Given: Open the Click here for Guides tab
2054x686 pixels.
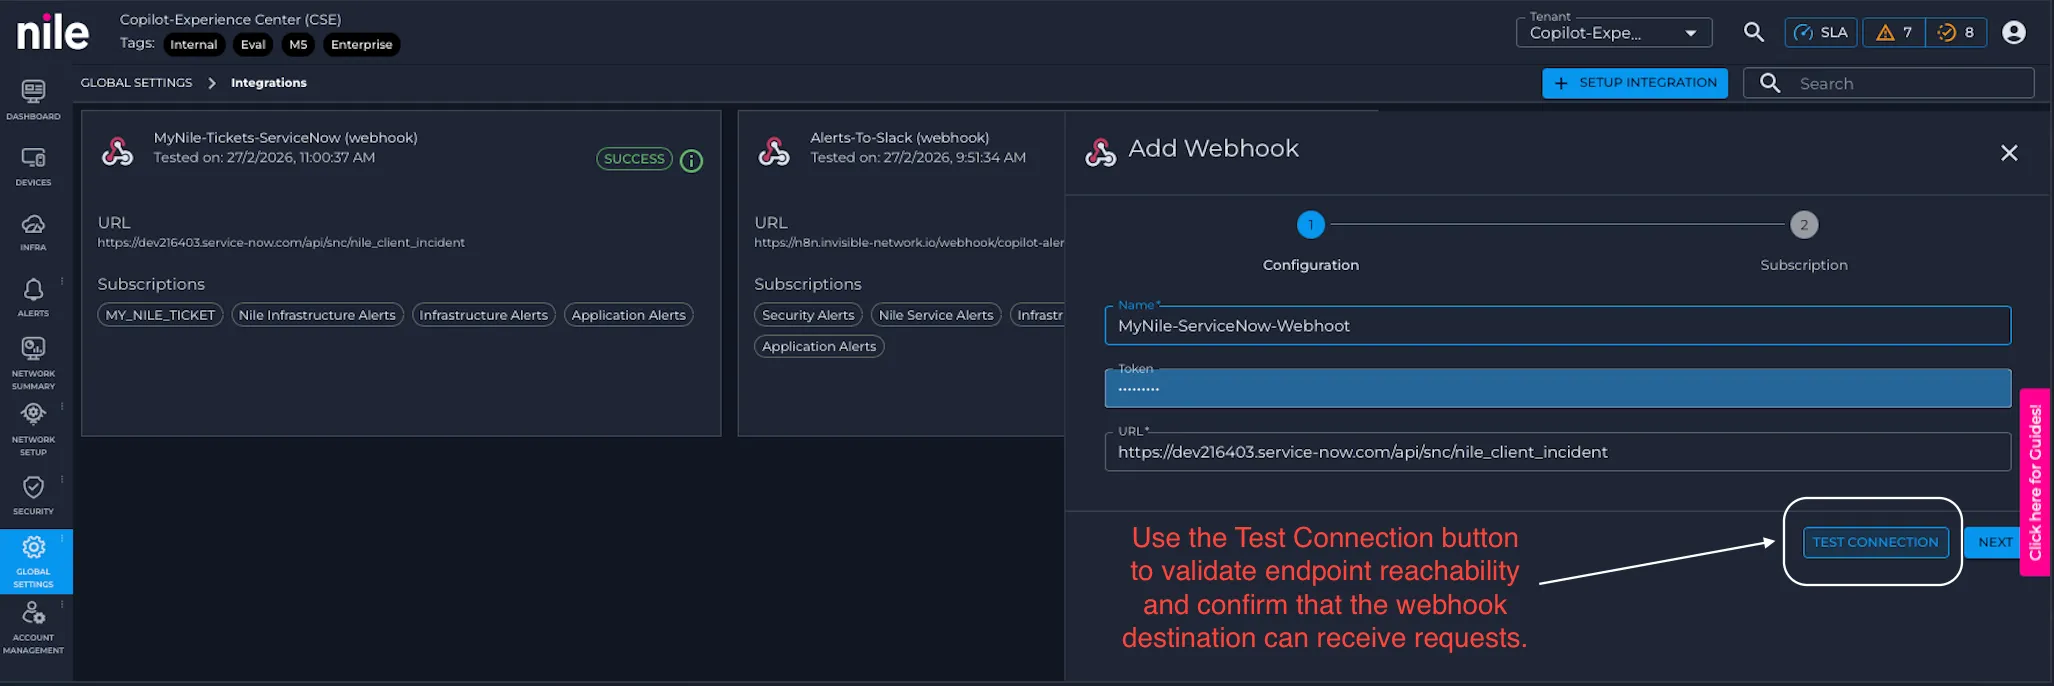Looking at the screenshot, I should pos(2035,482).
